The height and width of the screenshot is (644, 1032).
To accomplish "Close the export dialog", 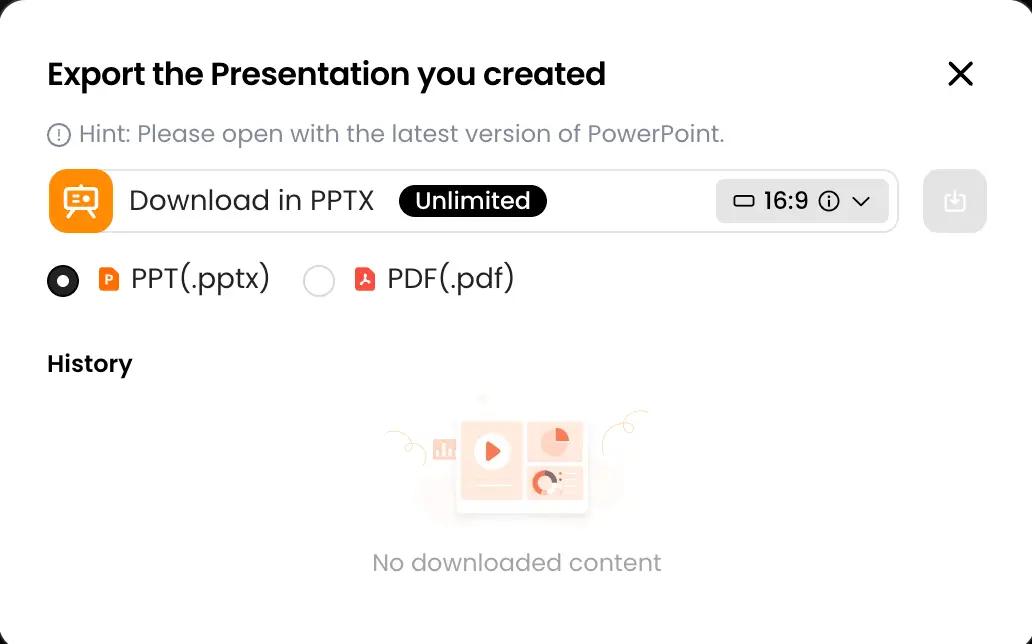I will (960, 74).
